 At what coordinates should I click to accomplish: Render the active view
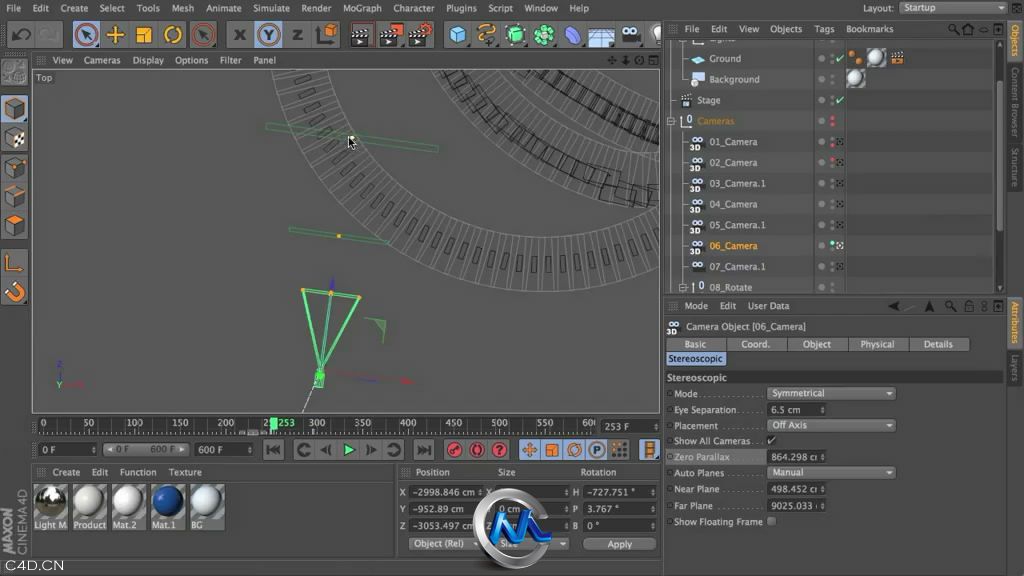coord(360,35)
